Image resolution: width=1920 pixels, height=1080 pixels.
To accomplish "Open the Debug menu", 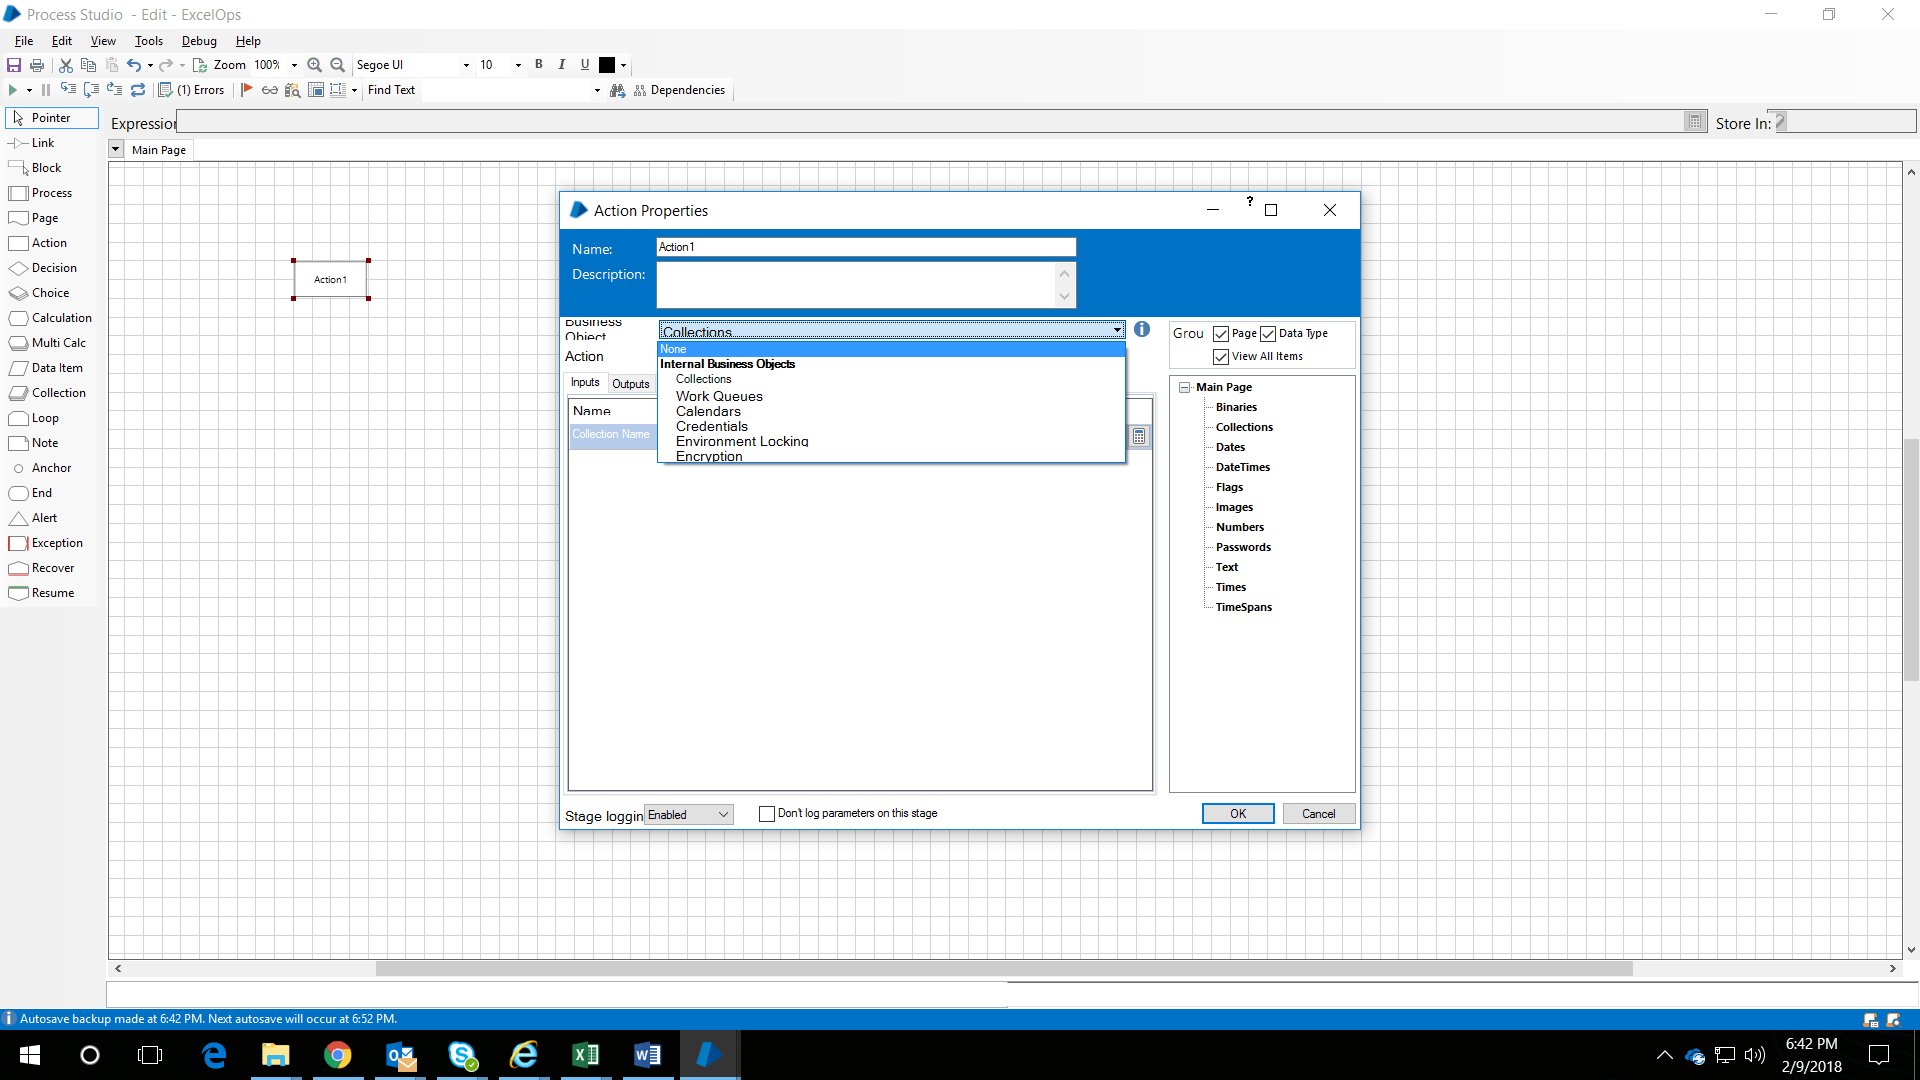I will click(x=199, y=41).
